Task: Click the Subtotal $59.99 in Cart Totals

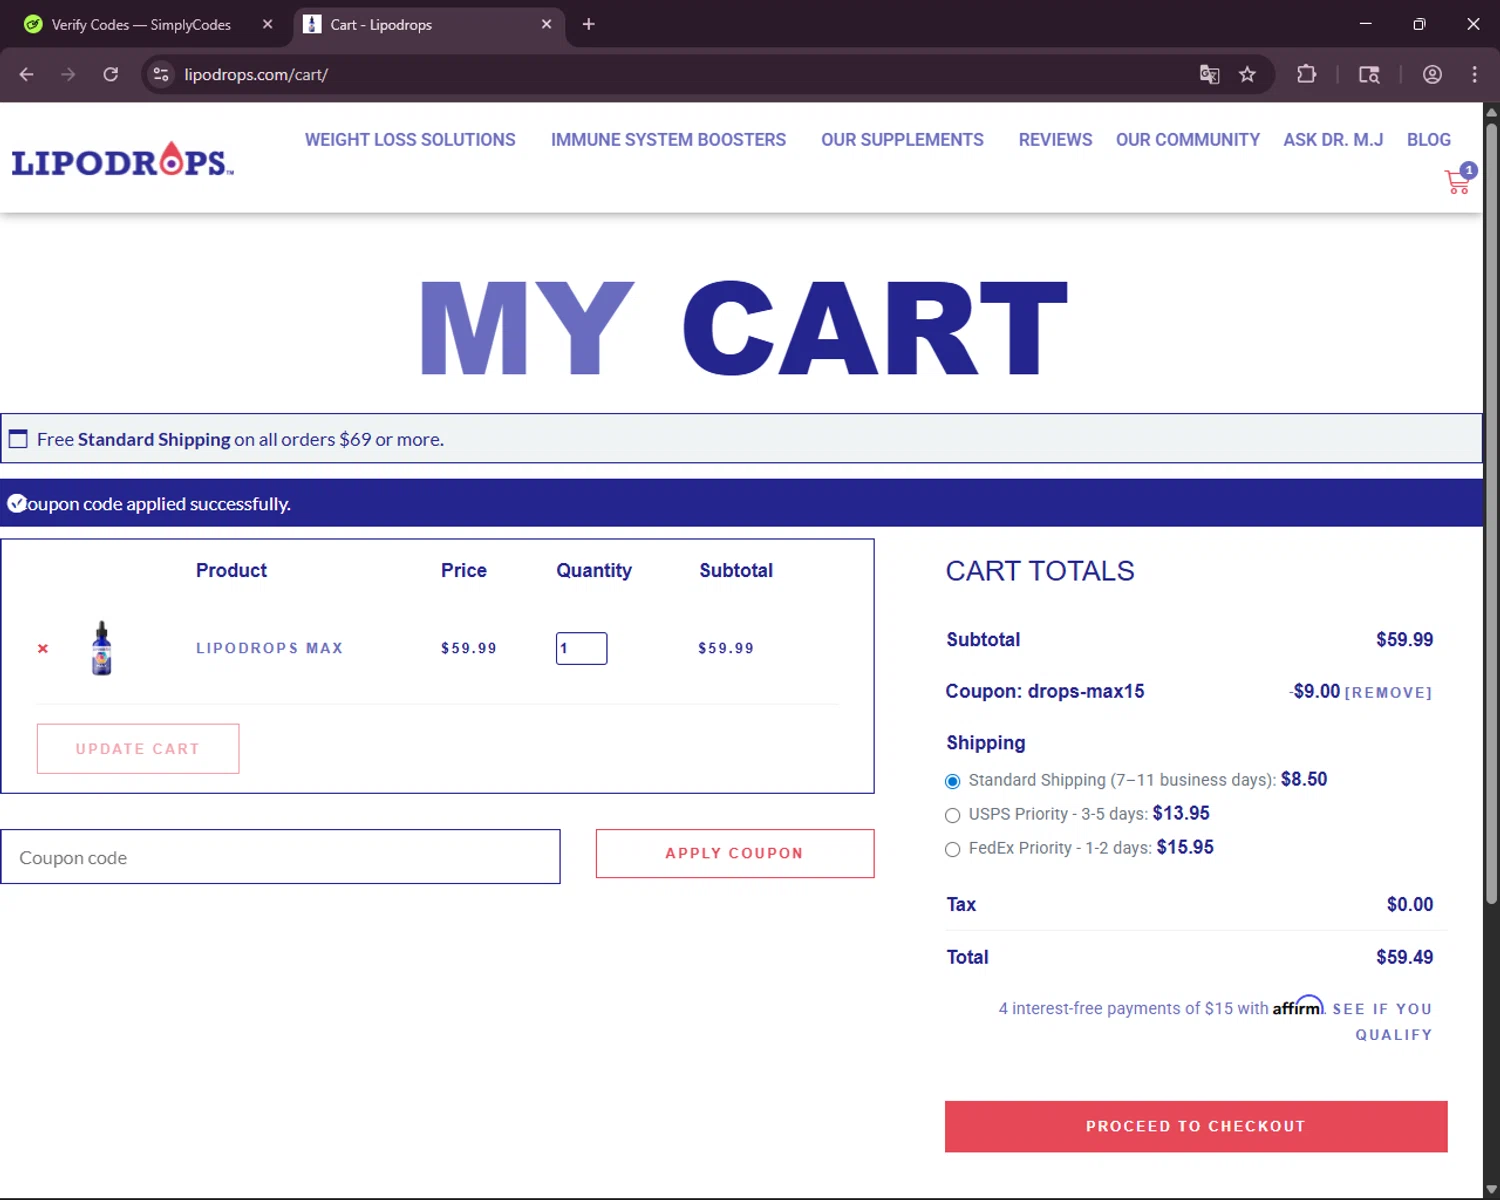Action: pos(1404,639)
